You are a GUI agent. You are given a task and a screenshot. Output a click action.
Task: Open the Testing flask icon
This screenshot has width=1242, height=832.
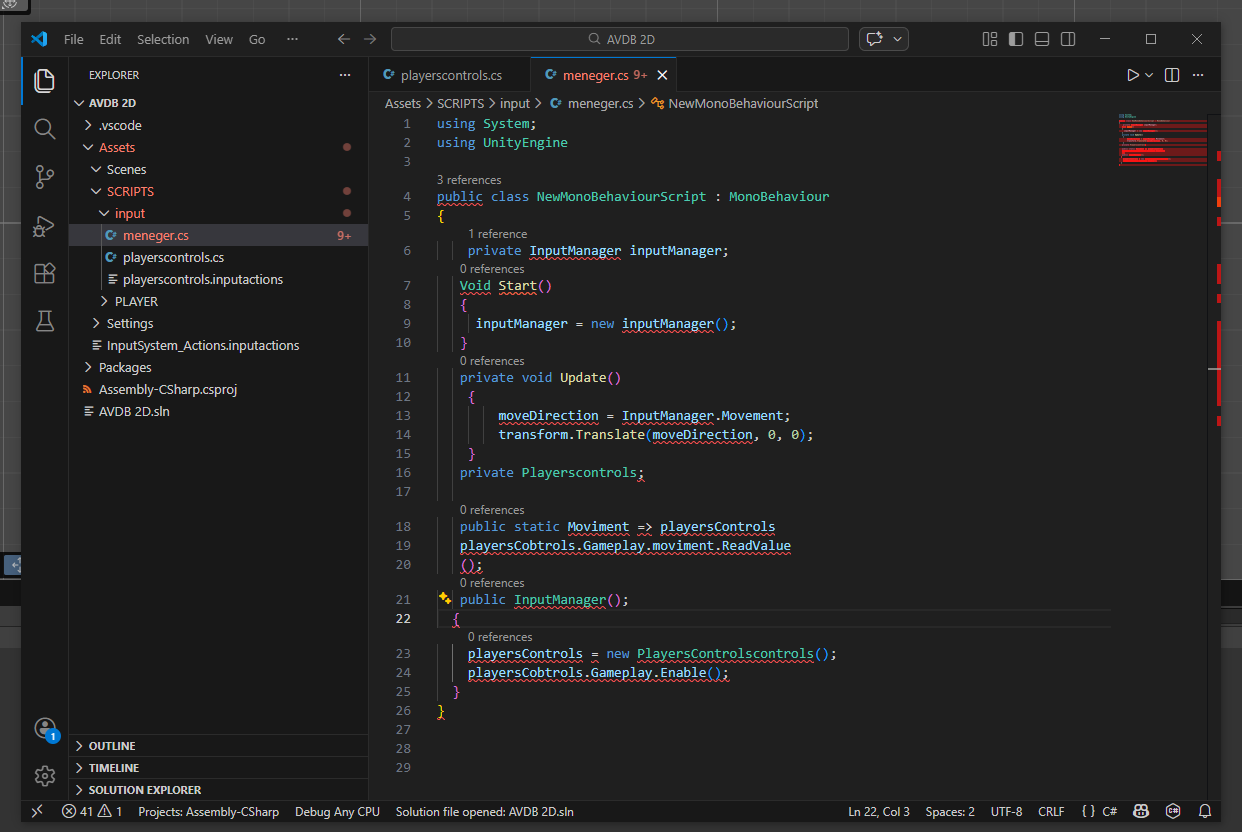click(44, 321)
